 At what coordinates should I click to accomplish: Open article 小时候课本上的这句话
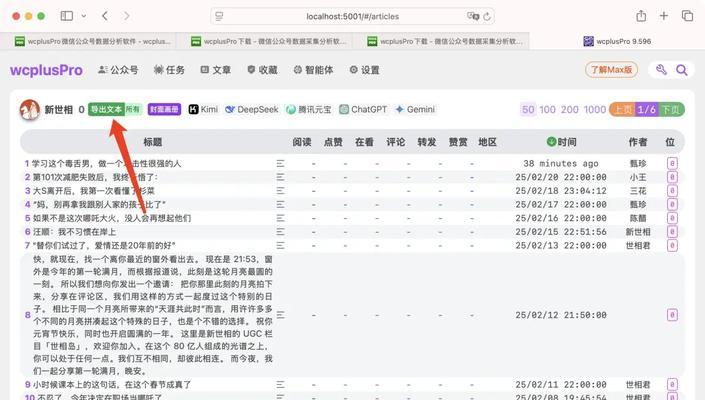click(x=112, y=385)
